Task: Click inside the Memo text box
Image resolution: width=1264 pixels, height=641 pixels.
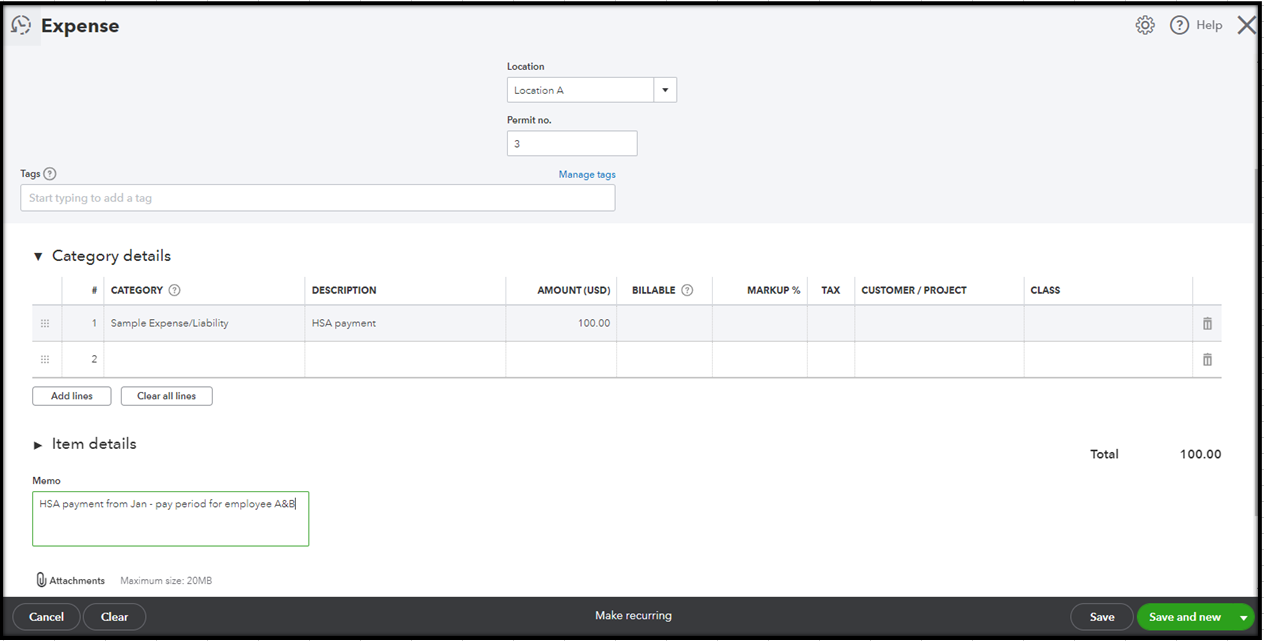Action: 170,518
